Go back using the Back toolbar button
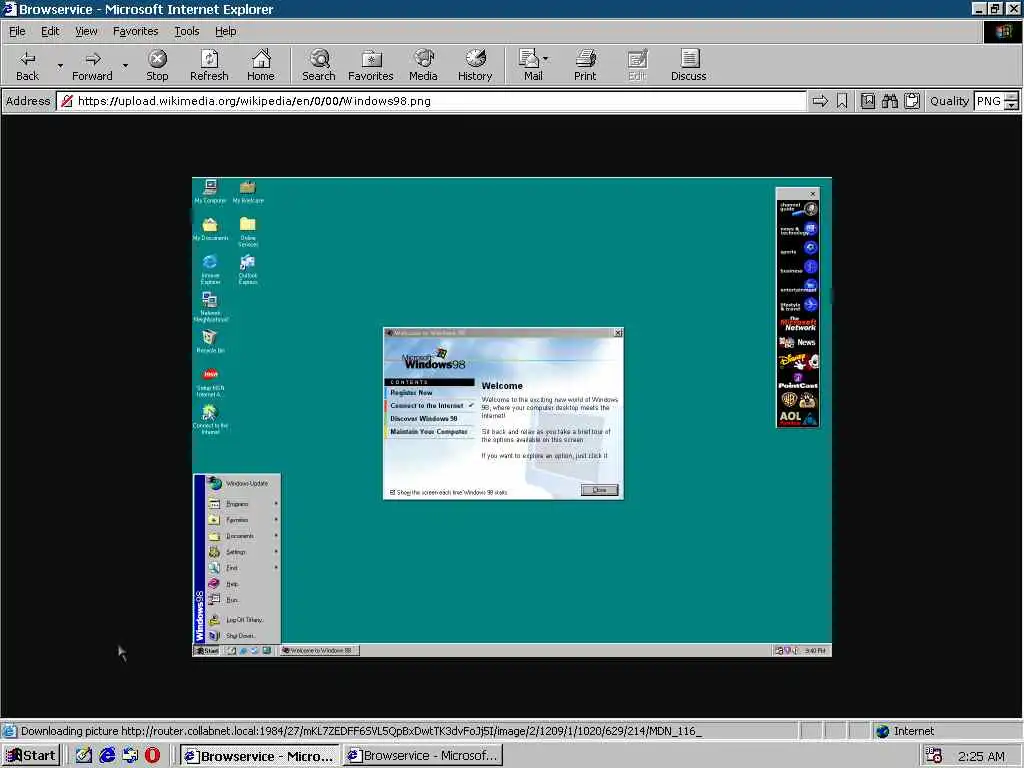 27,65
